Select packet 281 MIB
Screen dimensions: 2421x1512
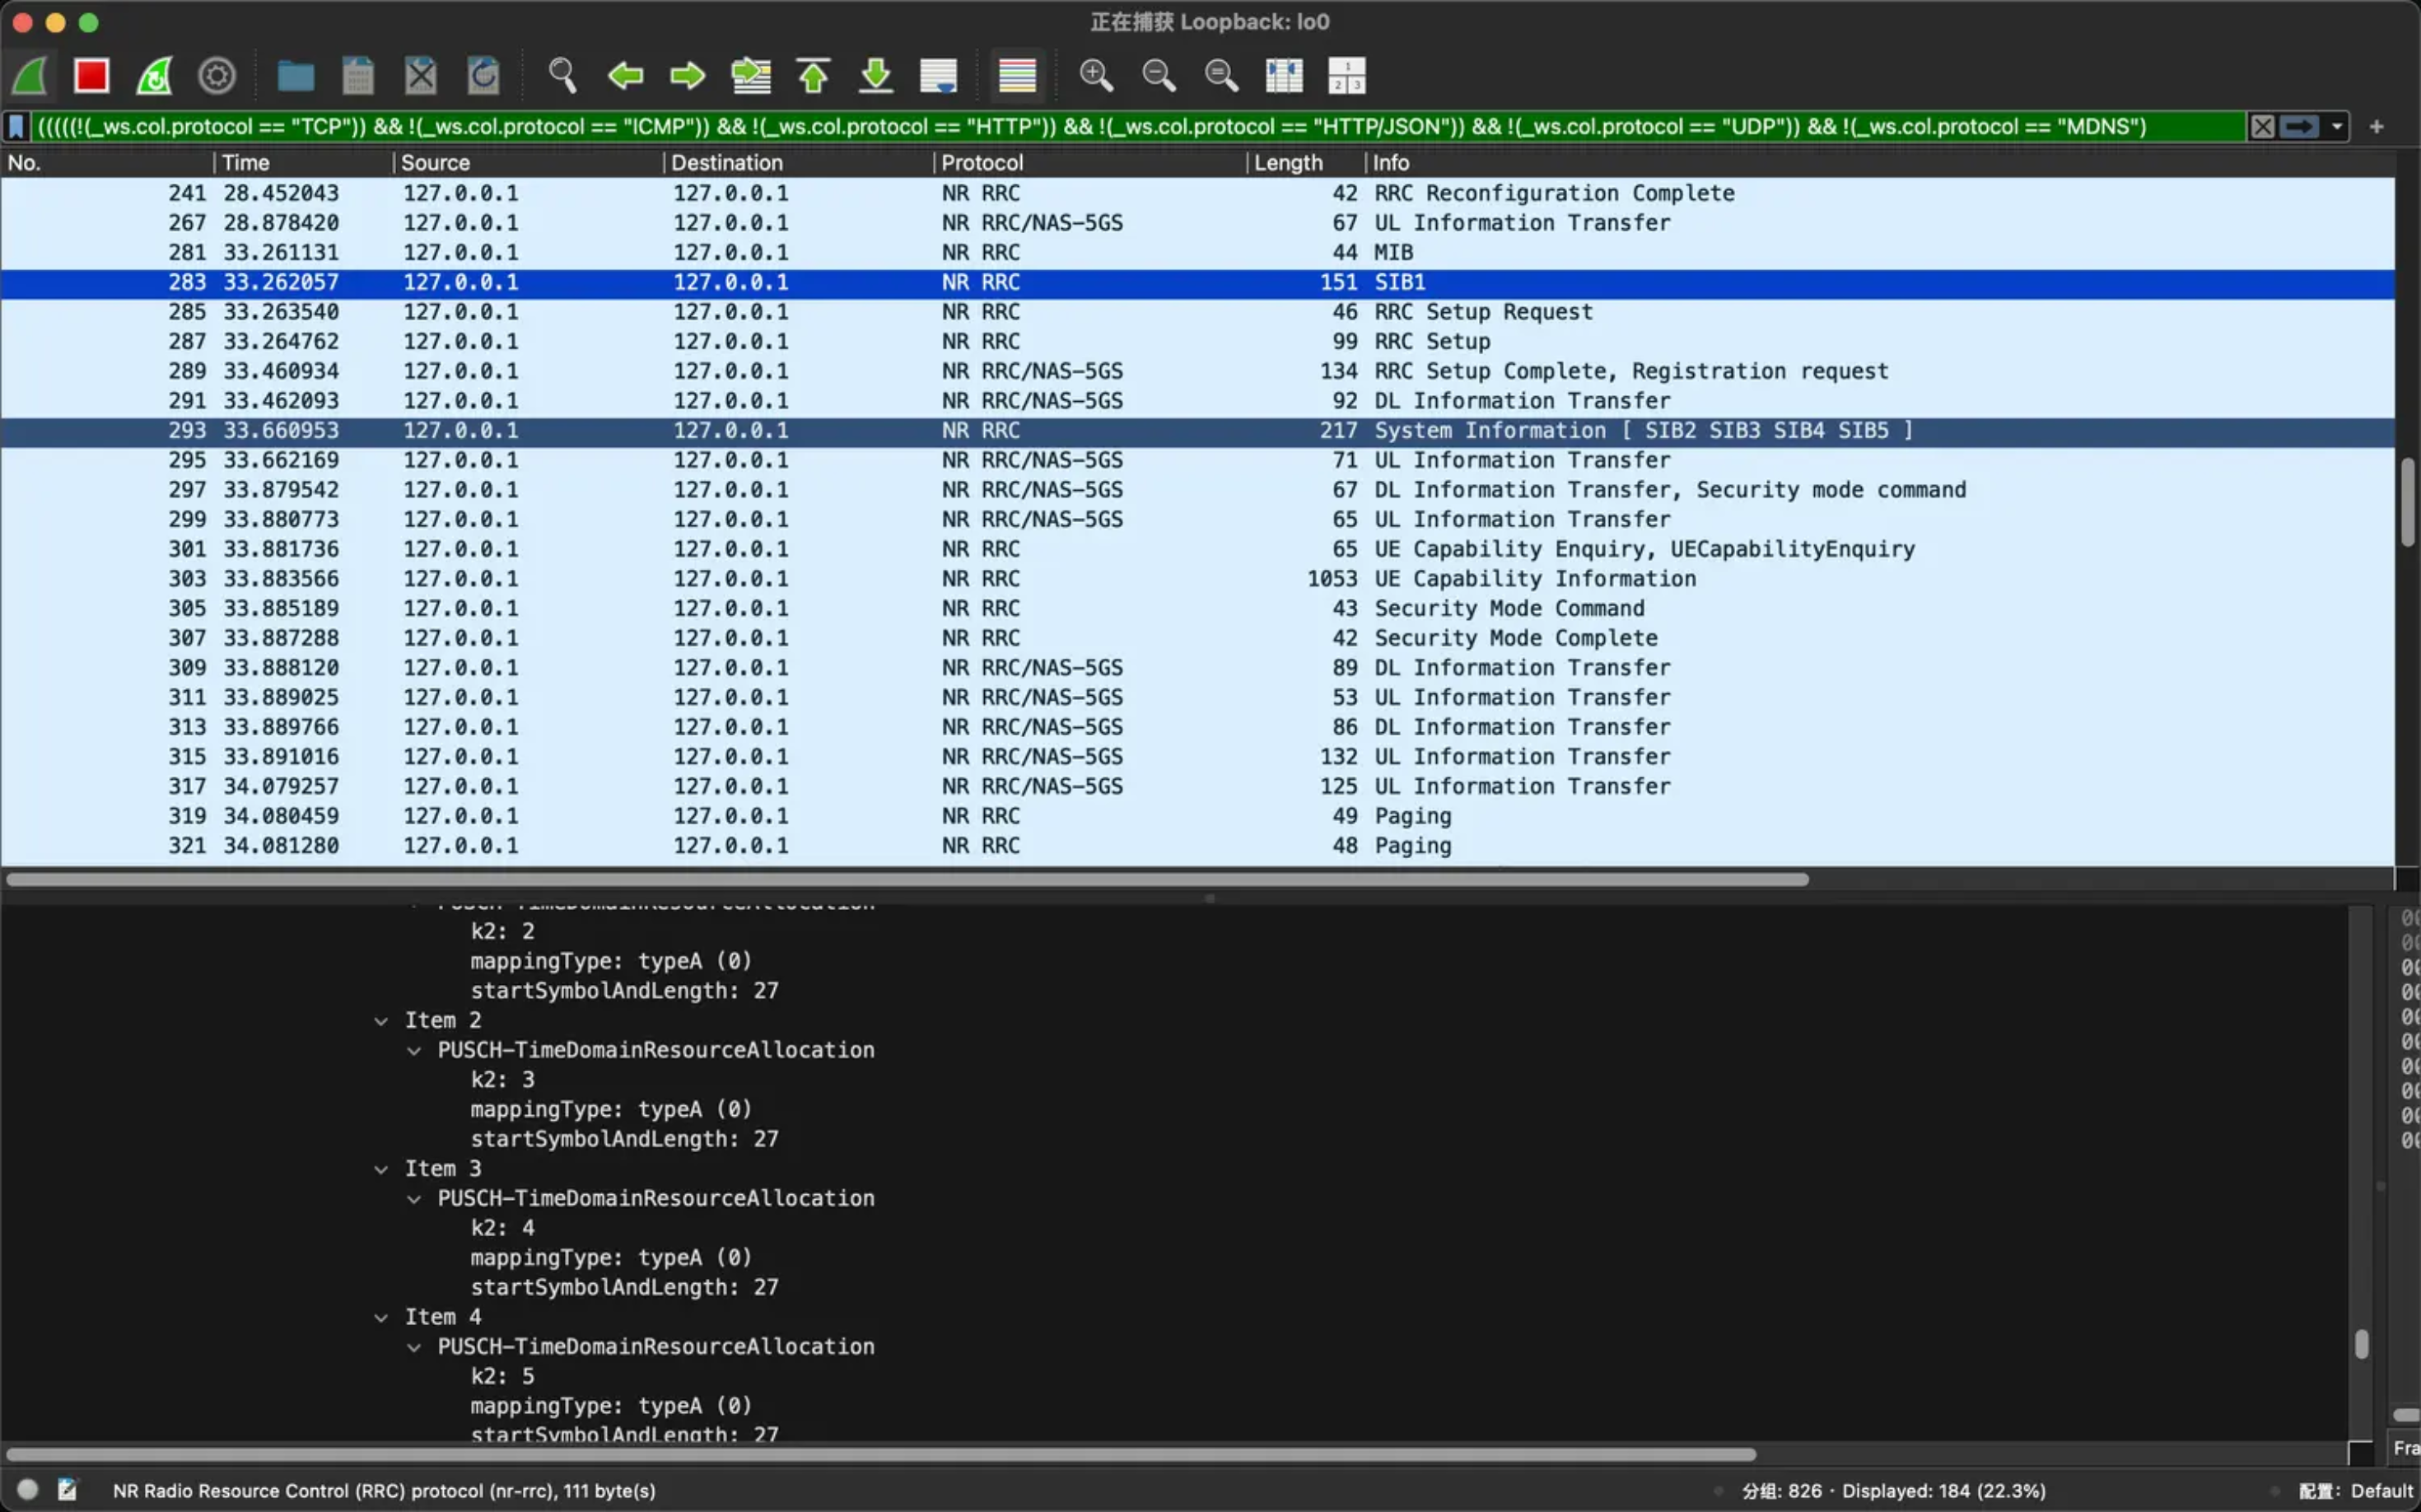click(1197, 253)
